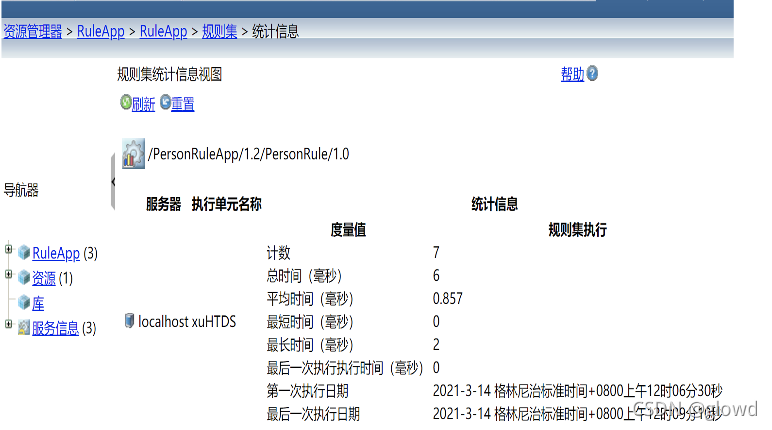Click the green refresh icon
The height and width of the screenshot is (430, 772).
[126, 102]
